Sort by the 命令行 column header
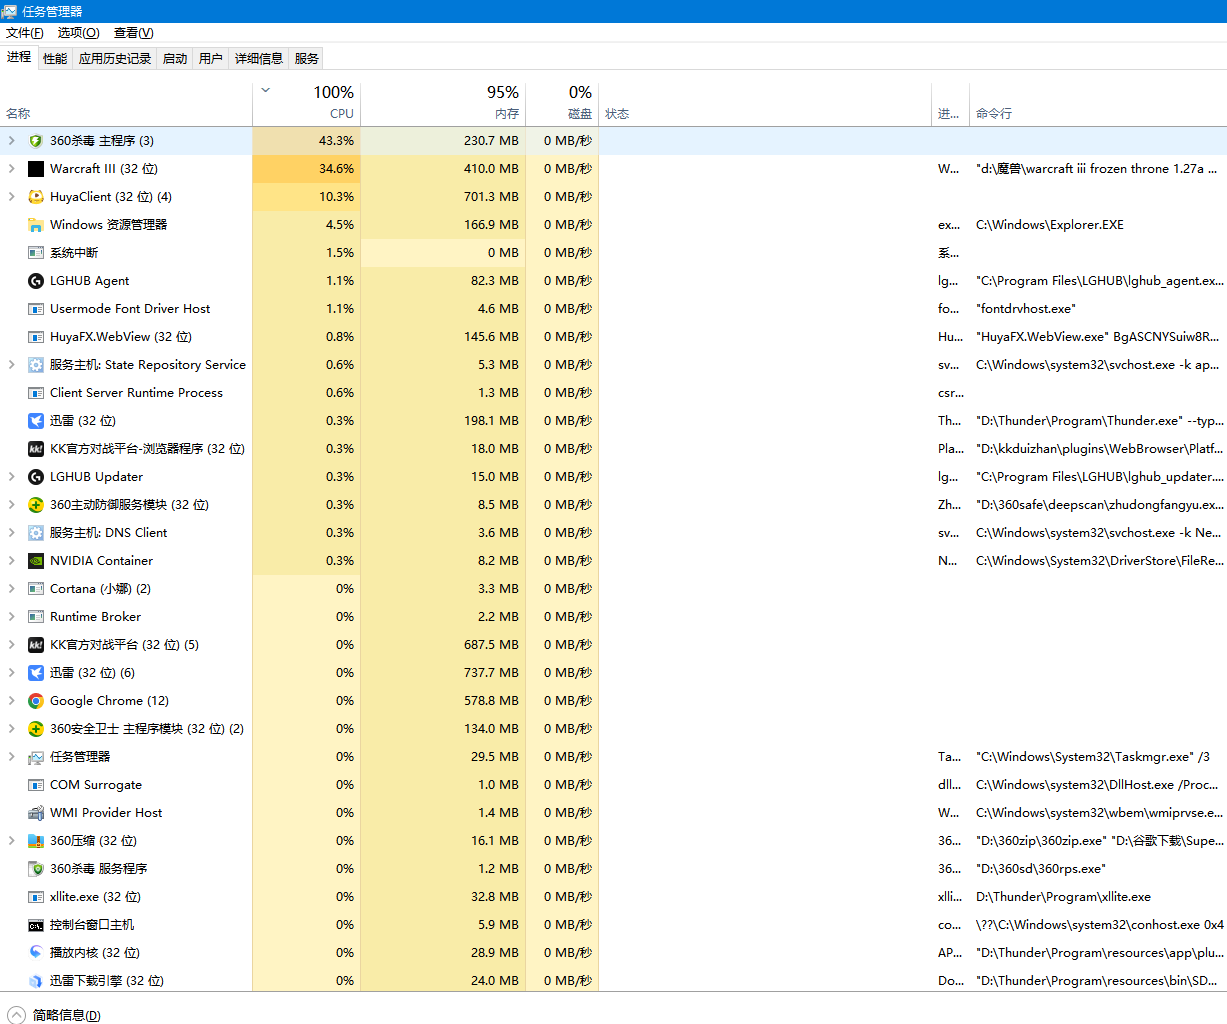 1098,102
